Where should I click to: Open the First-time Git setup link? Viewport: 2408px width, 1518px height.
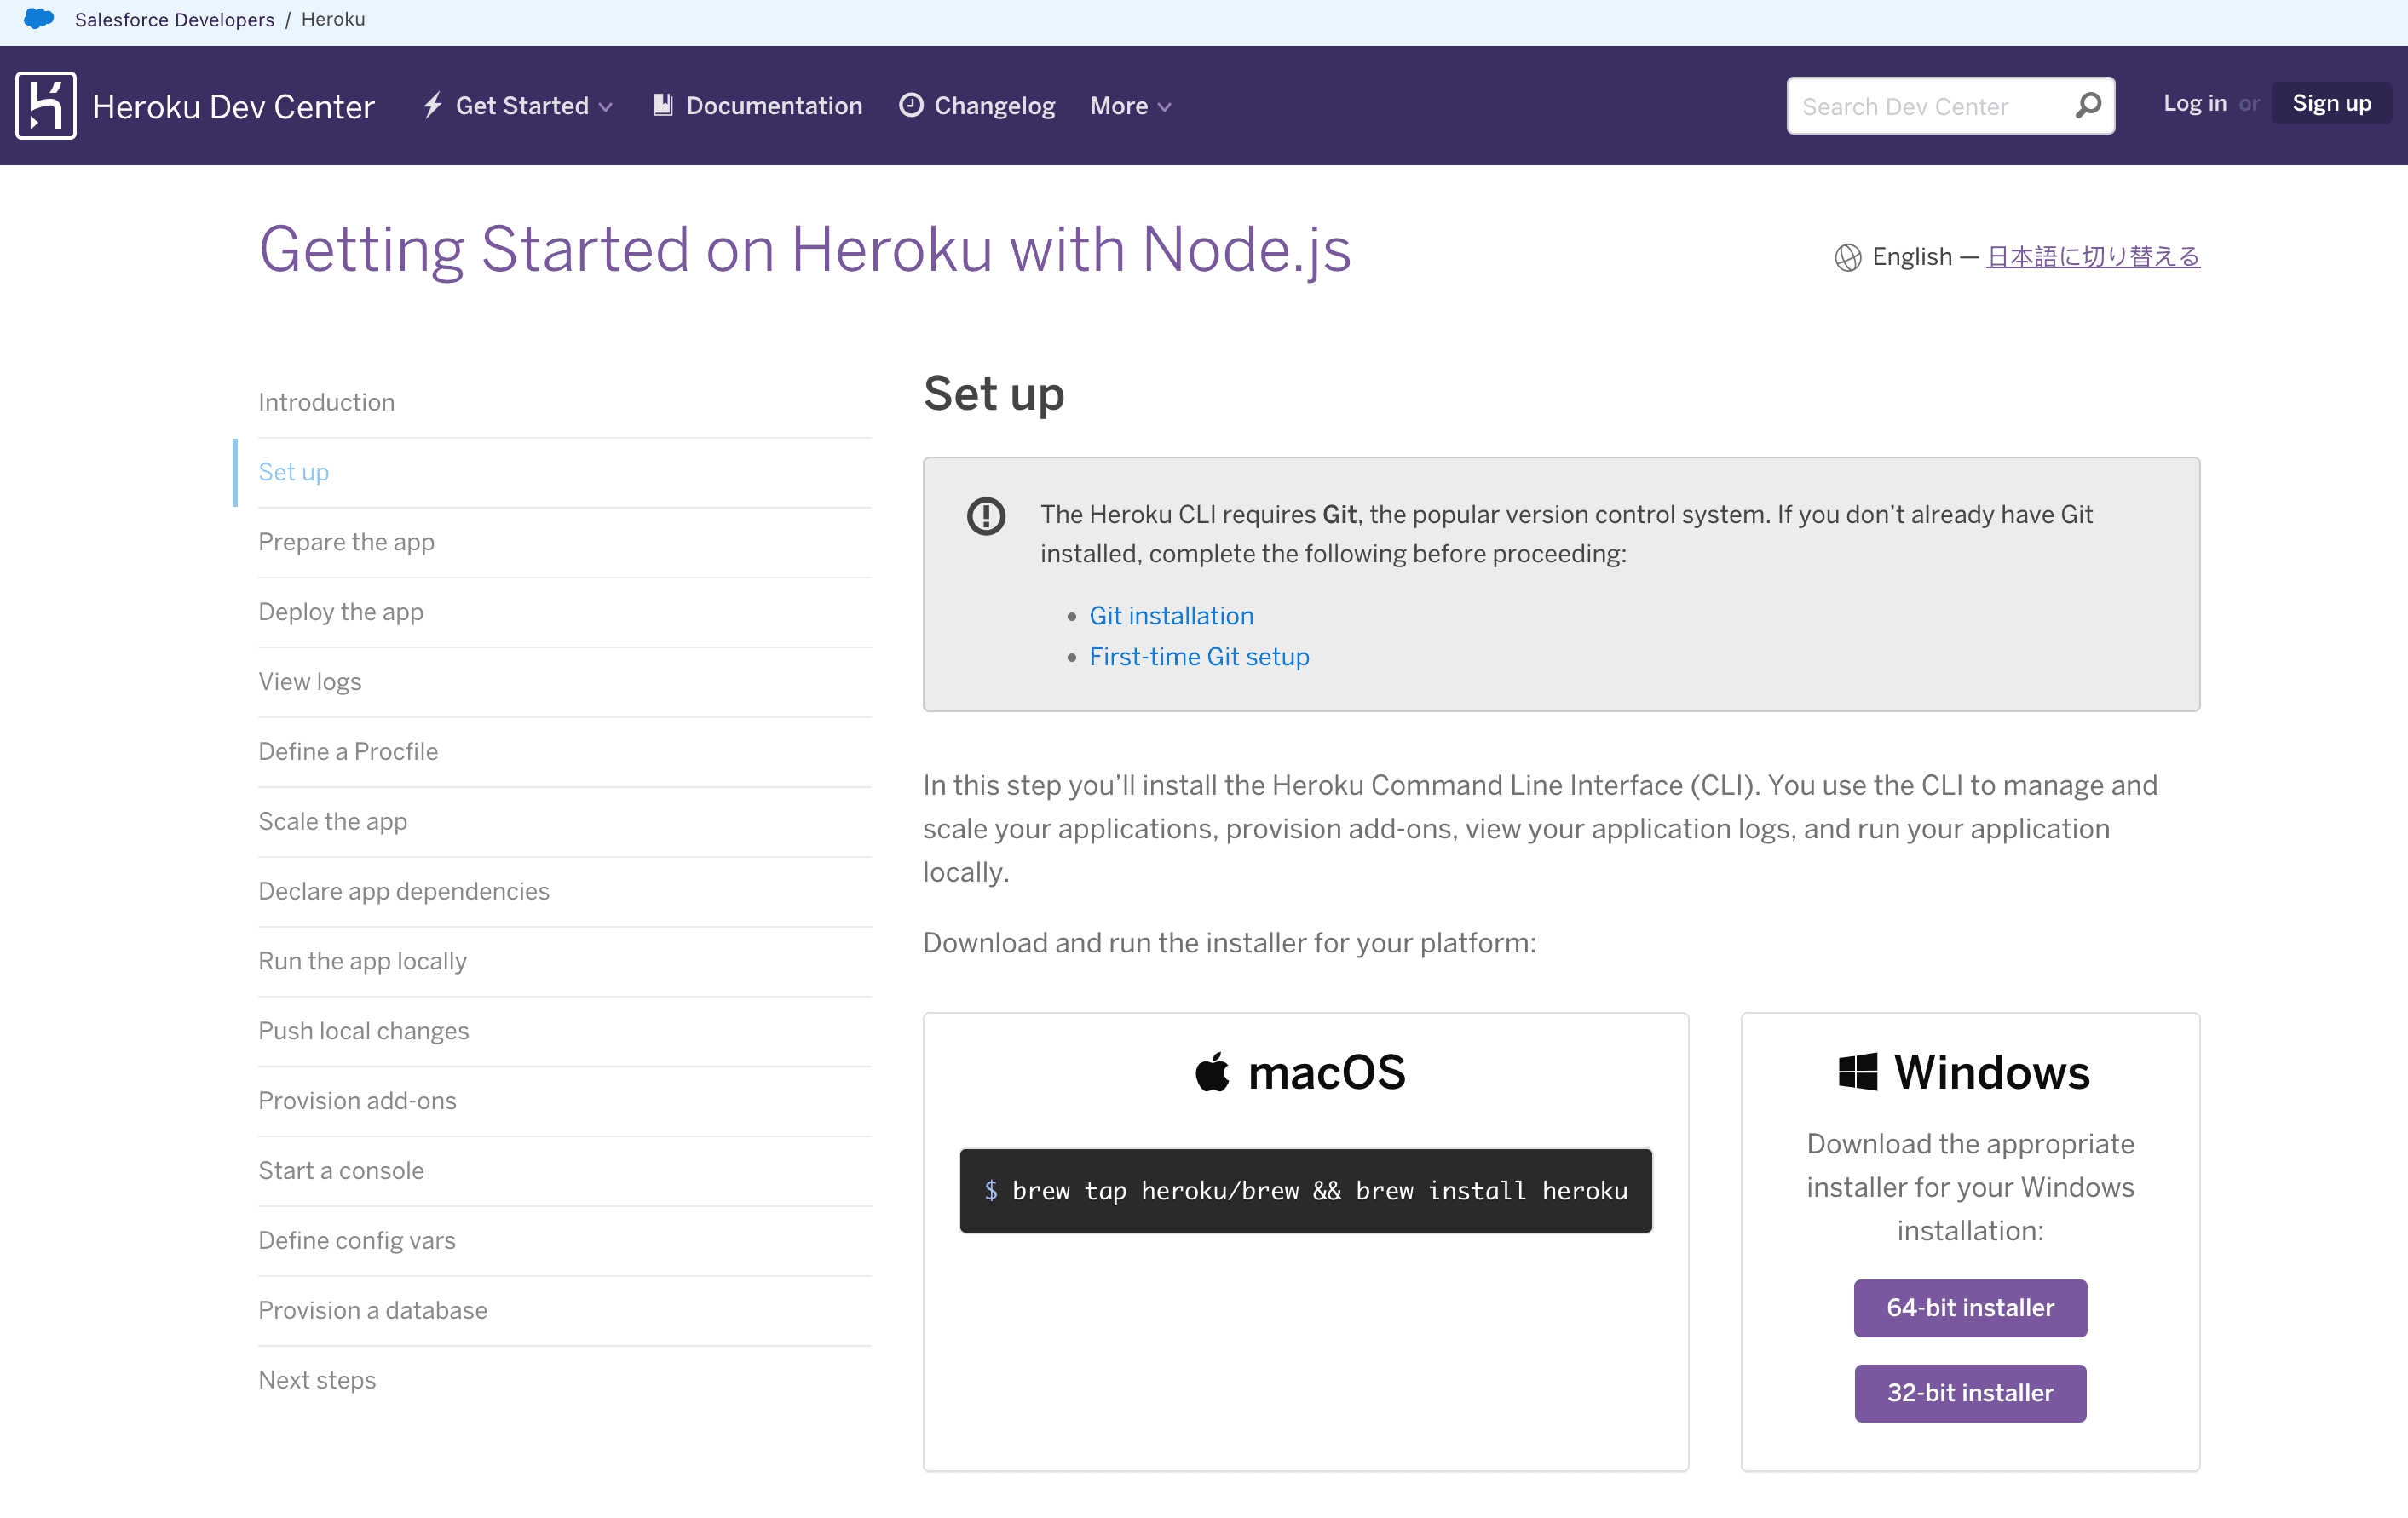click(x=1199, y=656)
